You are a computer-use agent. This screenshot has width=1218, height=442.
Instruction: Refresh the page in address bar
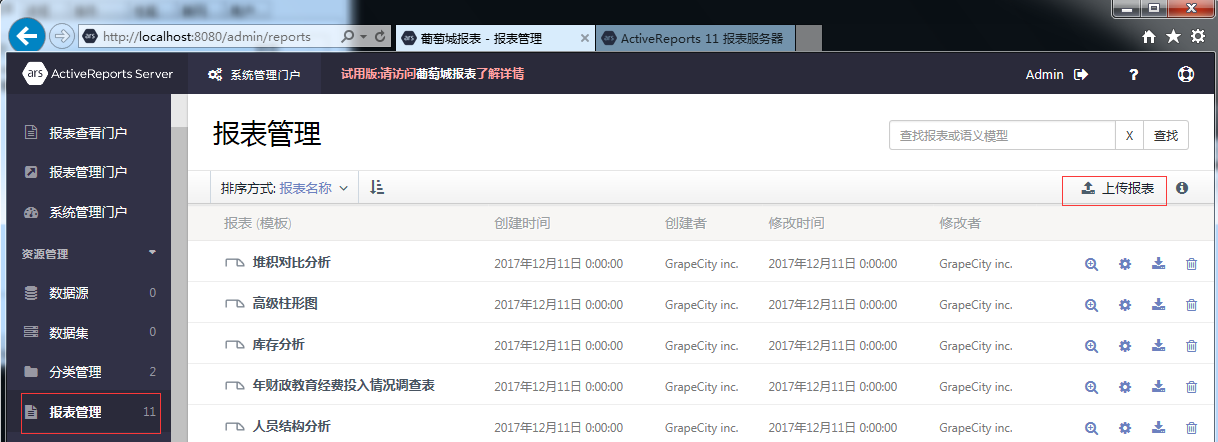(380, 36)
